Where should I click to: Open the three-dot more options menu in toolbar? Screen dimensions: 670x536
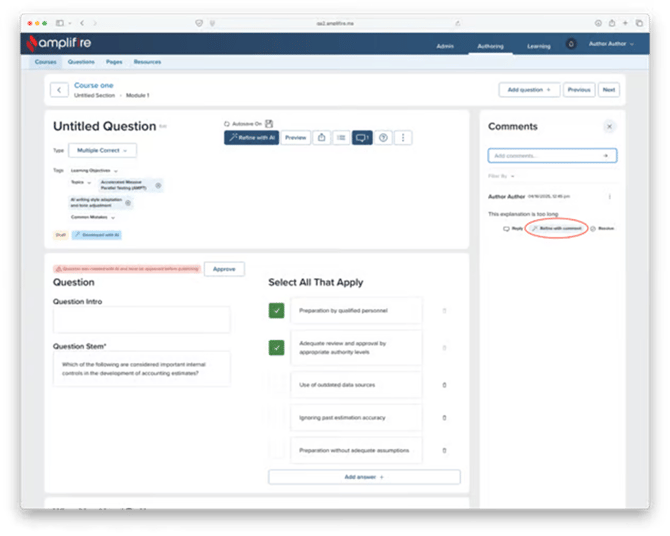(x=403, y=138)
